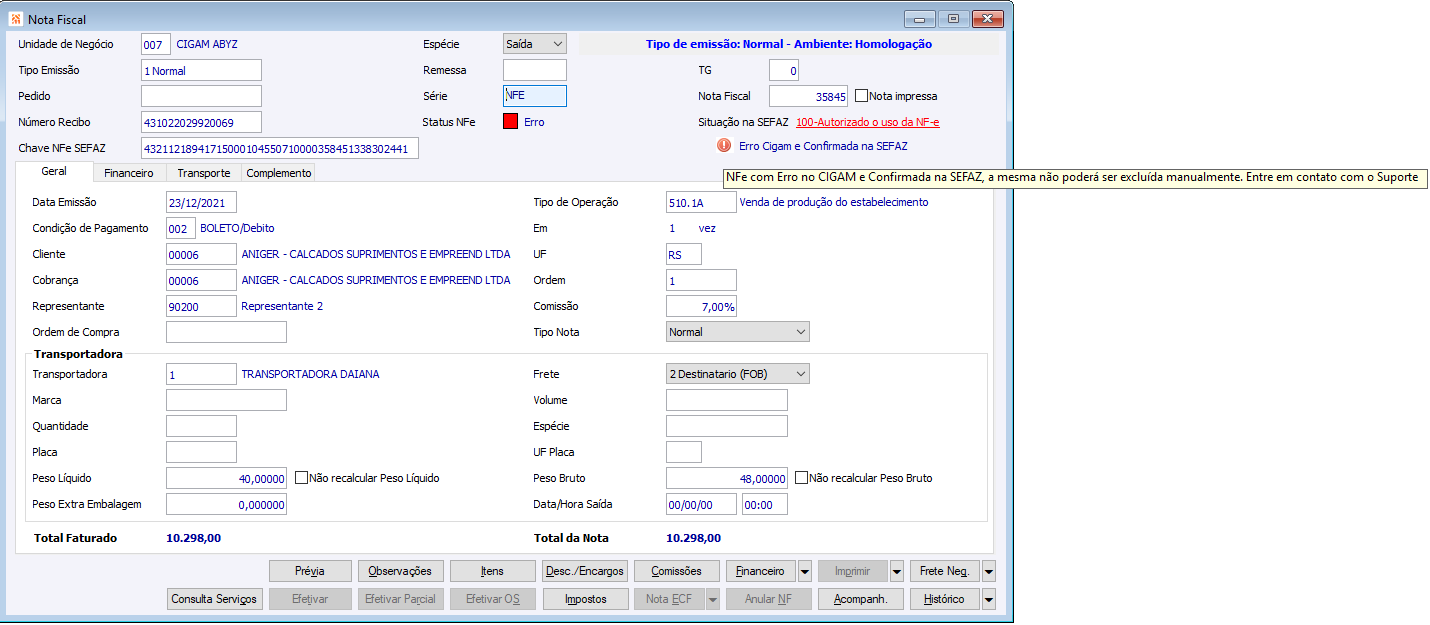Click the Ordem input field

coord(701,280)
